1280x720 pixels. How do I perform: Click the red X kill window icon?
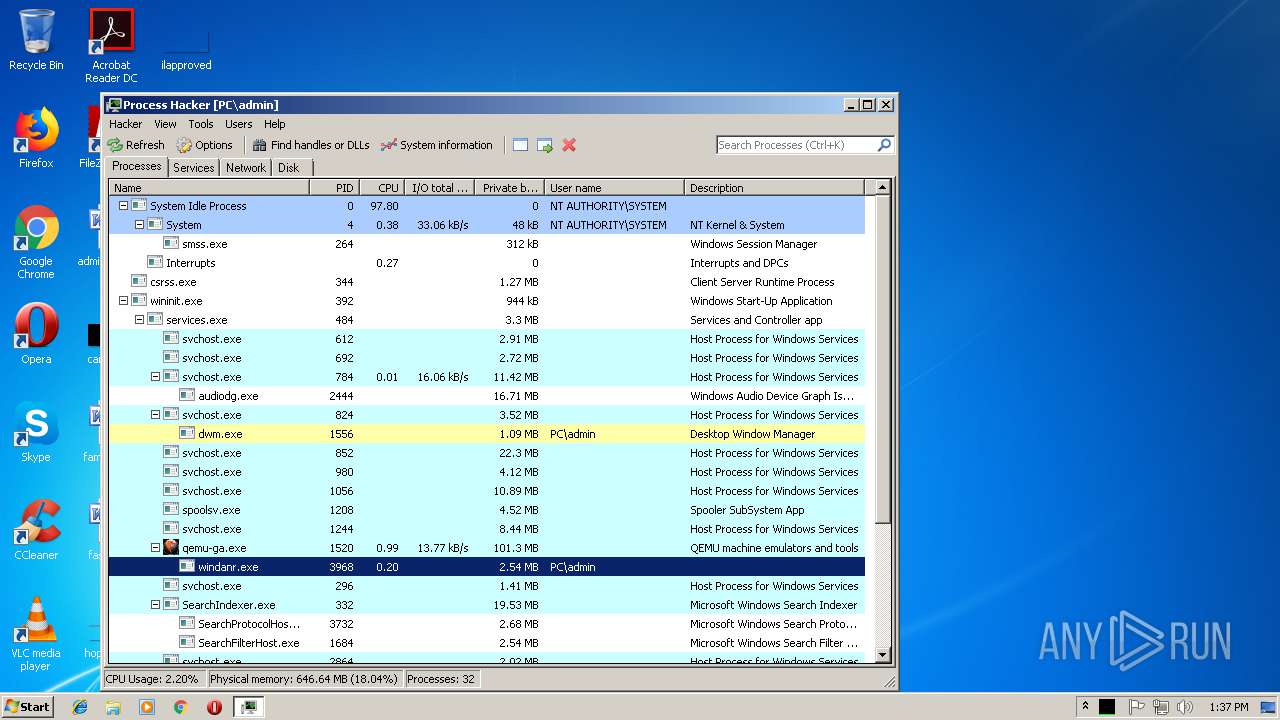[569, 145]
